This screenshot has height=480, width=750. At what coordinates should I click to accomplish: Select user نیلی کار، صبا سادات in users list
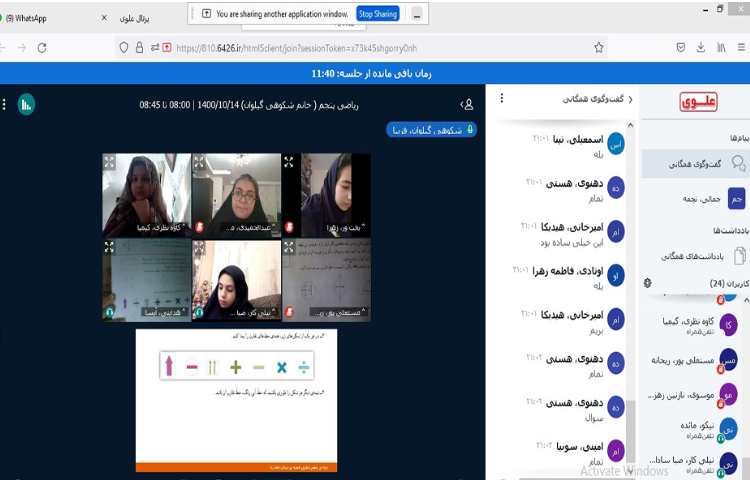point(695,464)
